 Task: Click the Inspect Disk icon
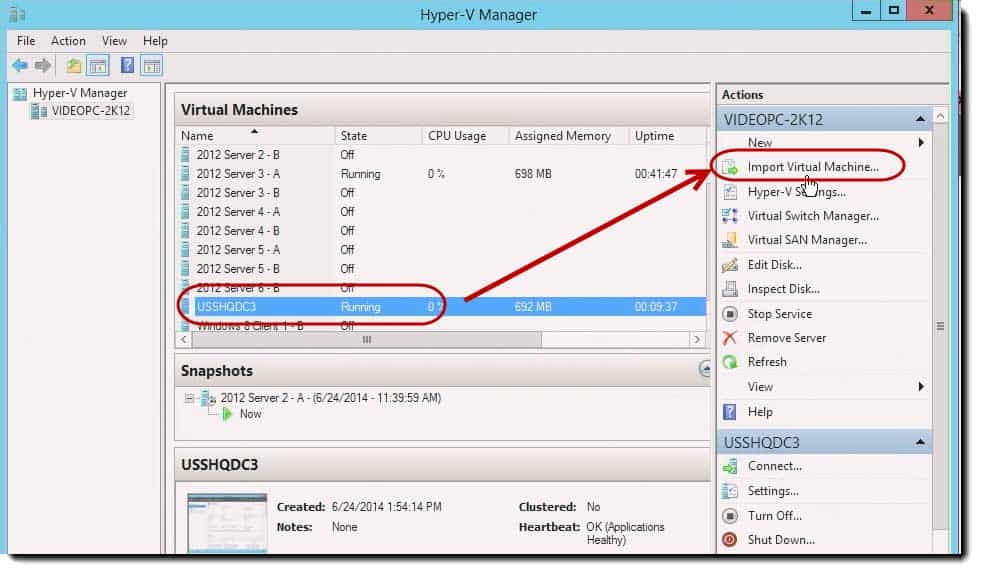730,289
